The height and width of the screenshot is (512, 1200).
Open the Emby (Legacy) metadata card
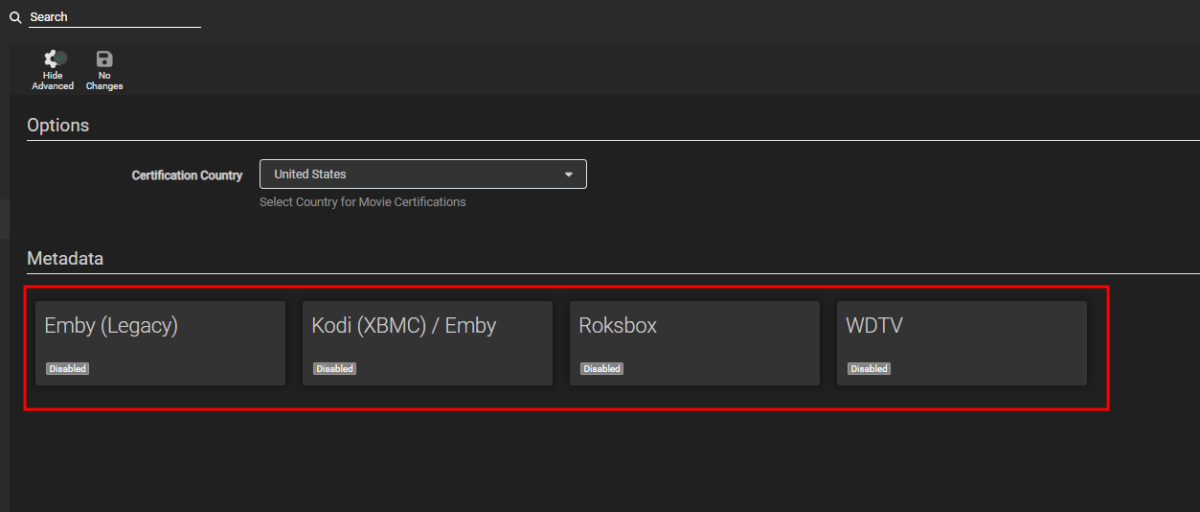pyautogui.click(x=160, y=343)
